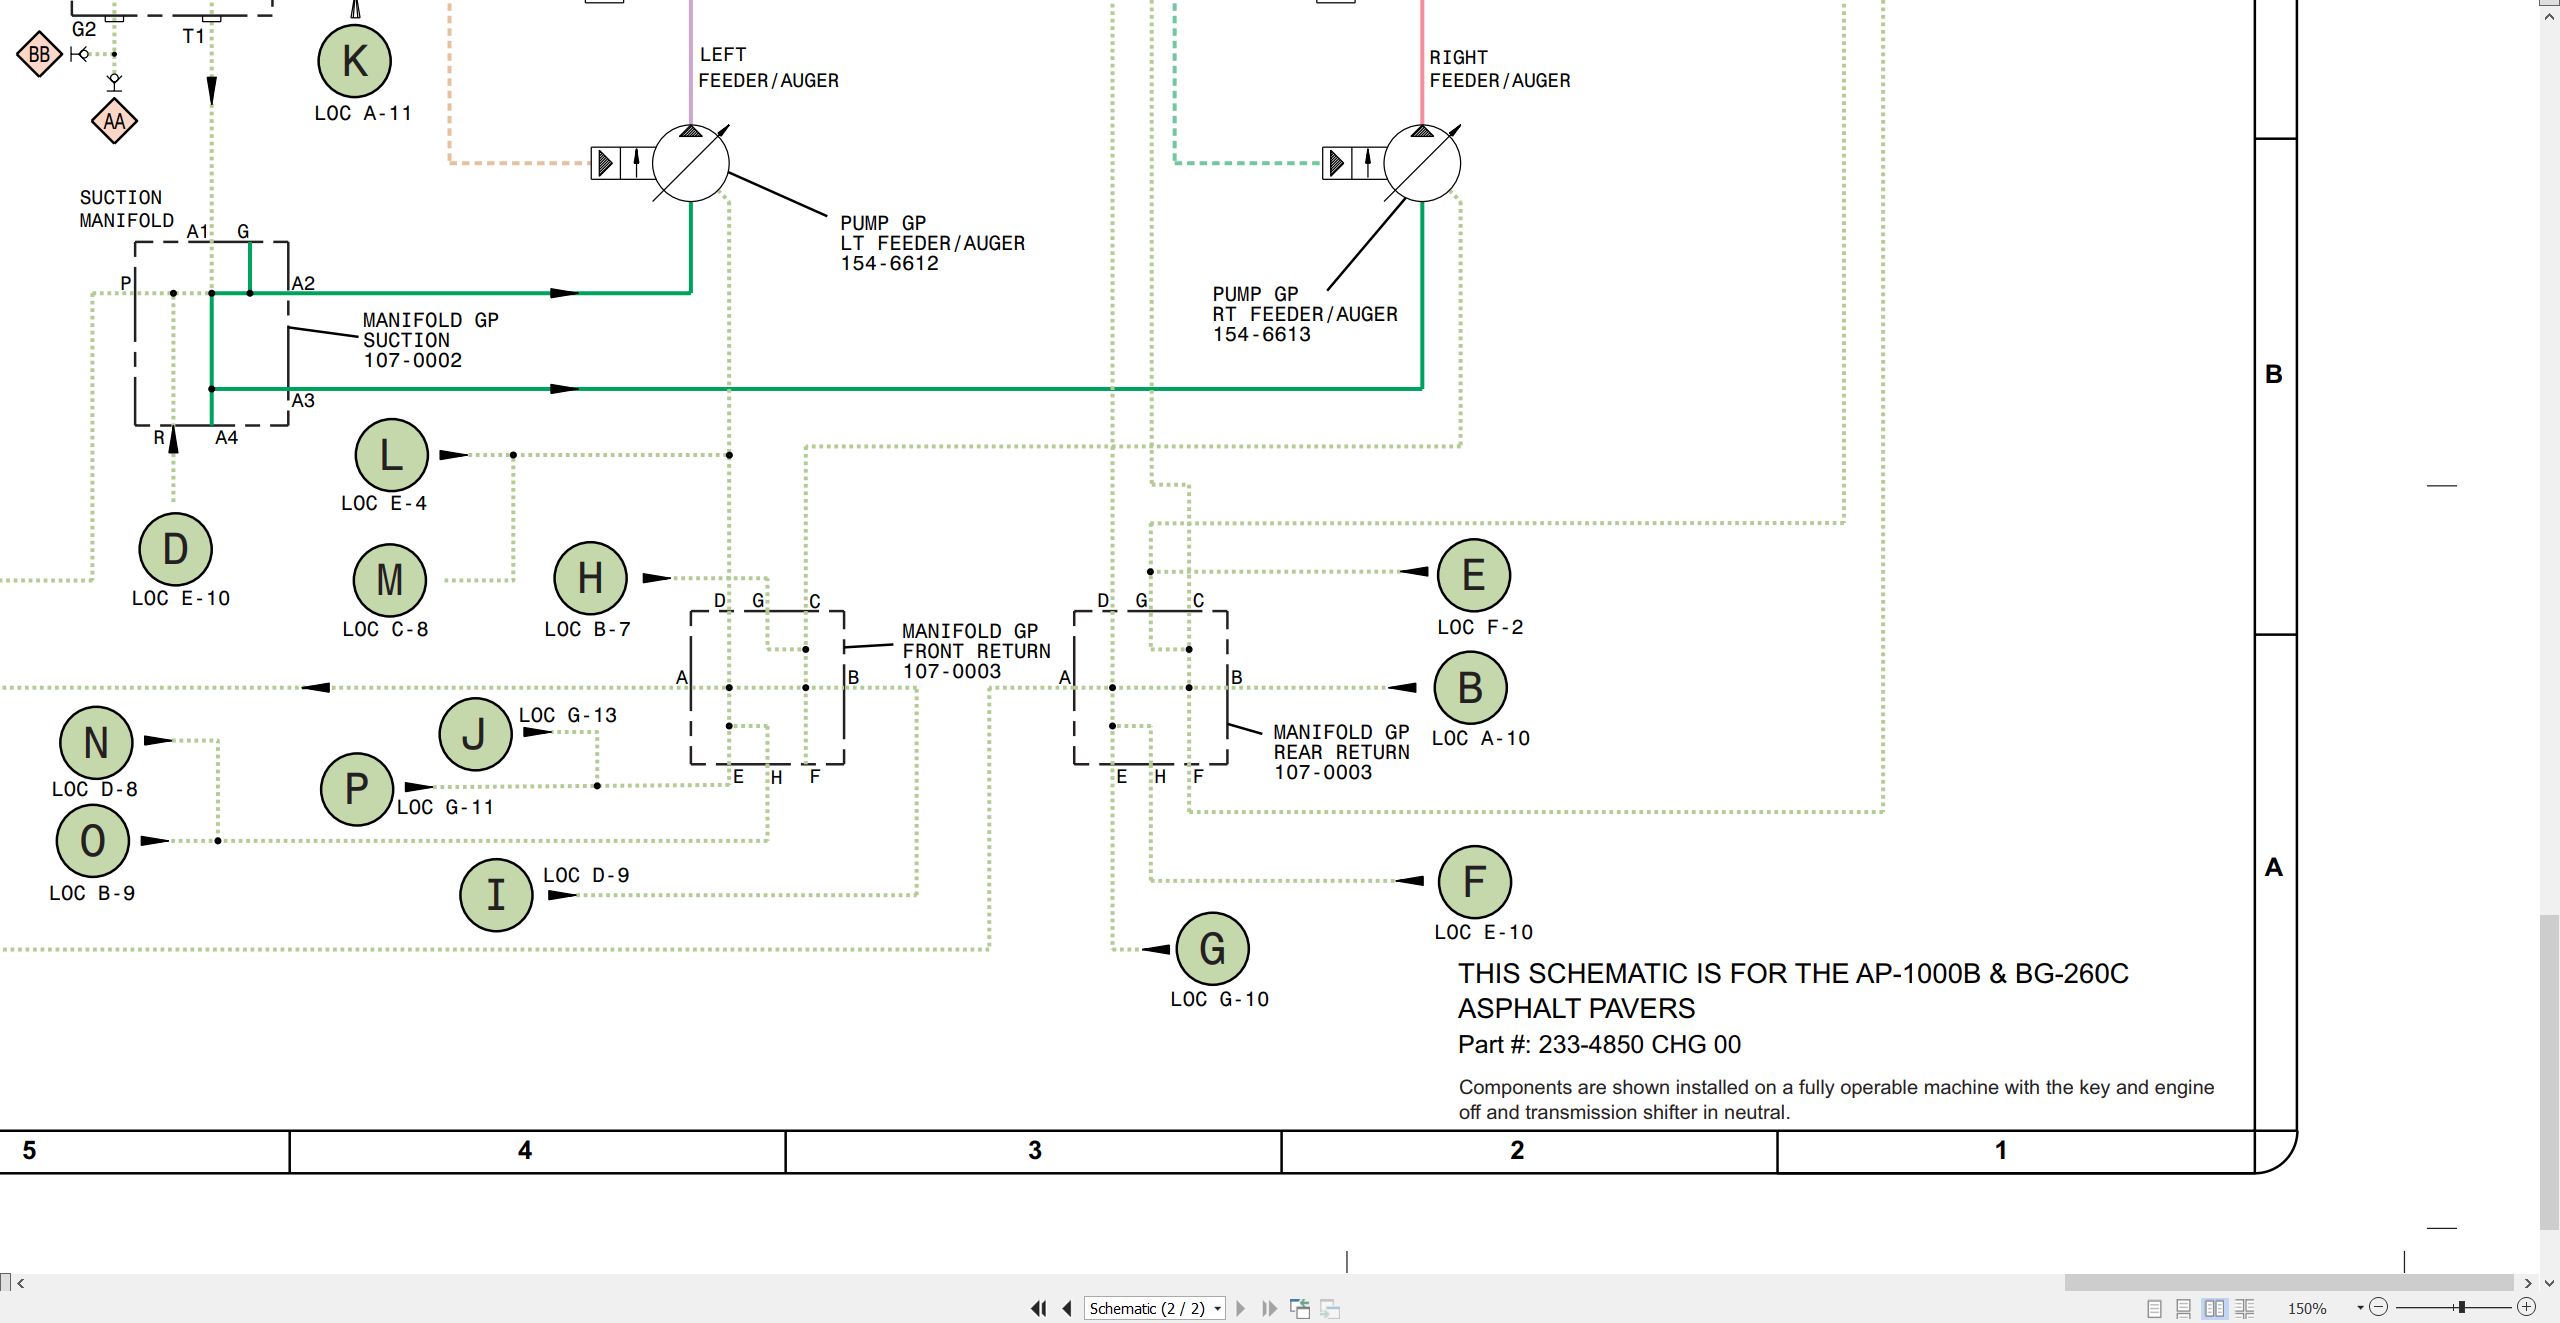
Task: Click the green L connector circle
Action: [x=391, y=455]
